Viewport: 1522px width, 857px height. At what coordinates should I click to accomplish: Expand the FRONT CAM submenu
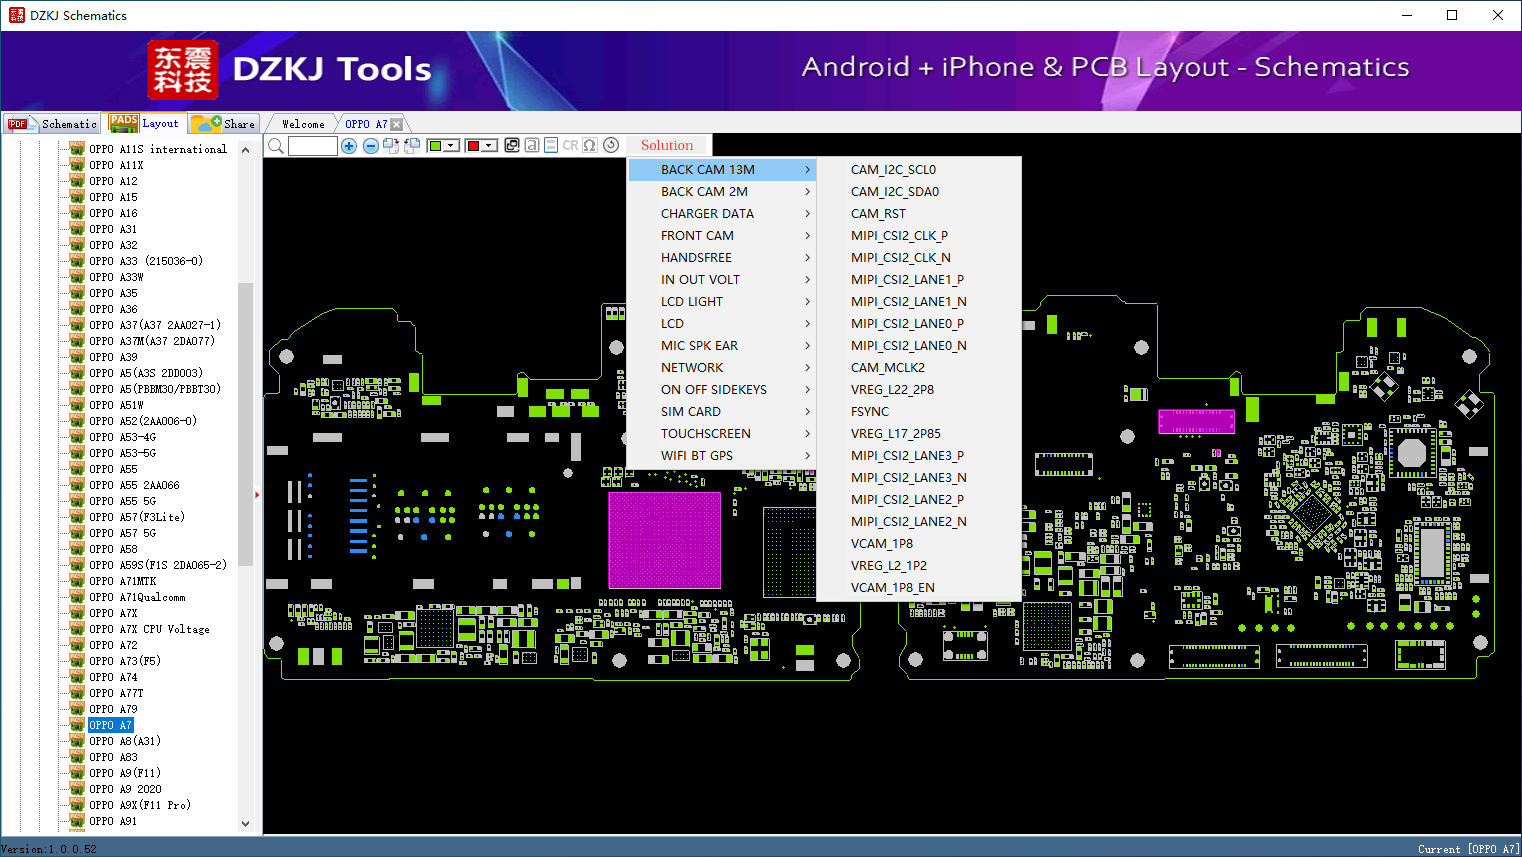722,236
